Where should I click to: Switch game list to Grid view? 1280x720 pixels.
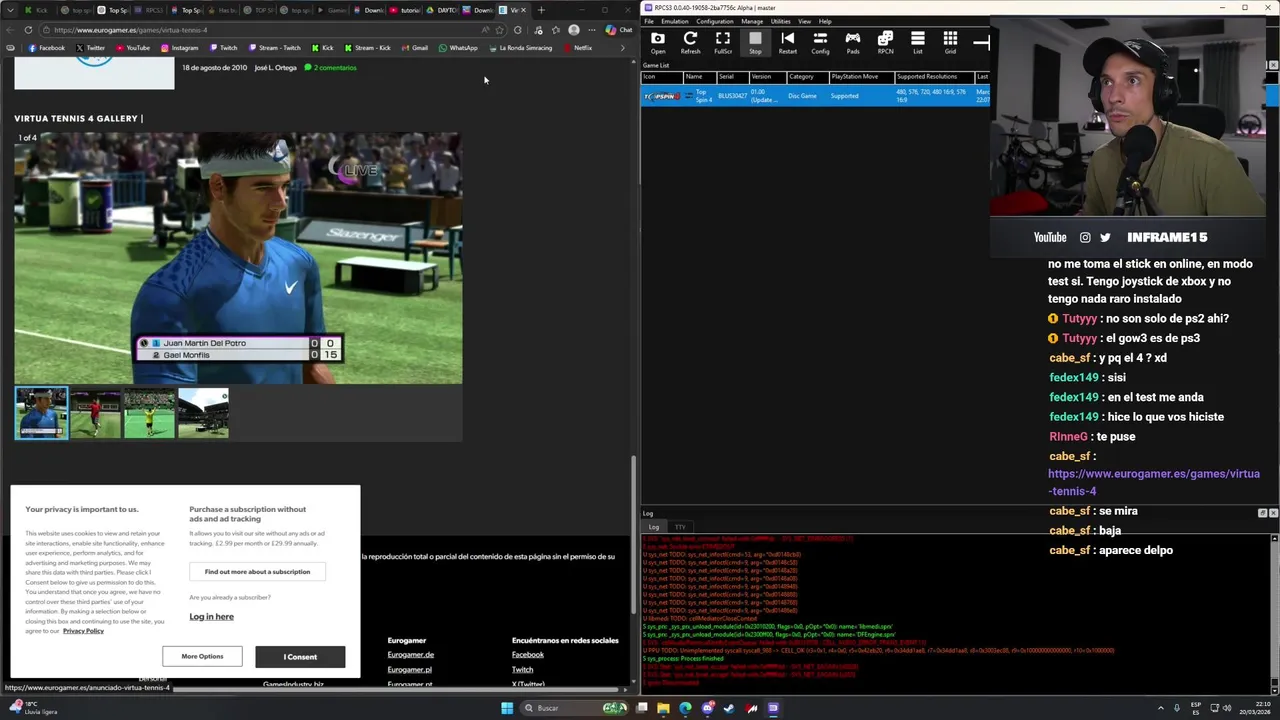(x=950, y=42)
